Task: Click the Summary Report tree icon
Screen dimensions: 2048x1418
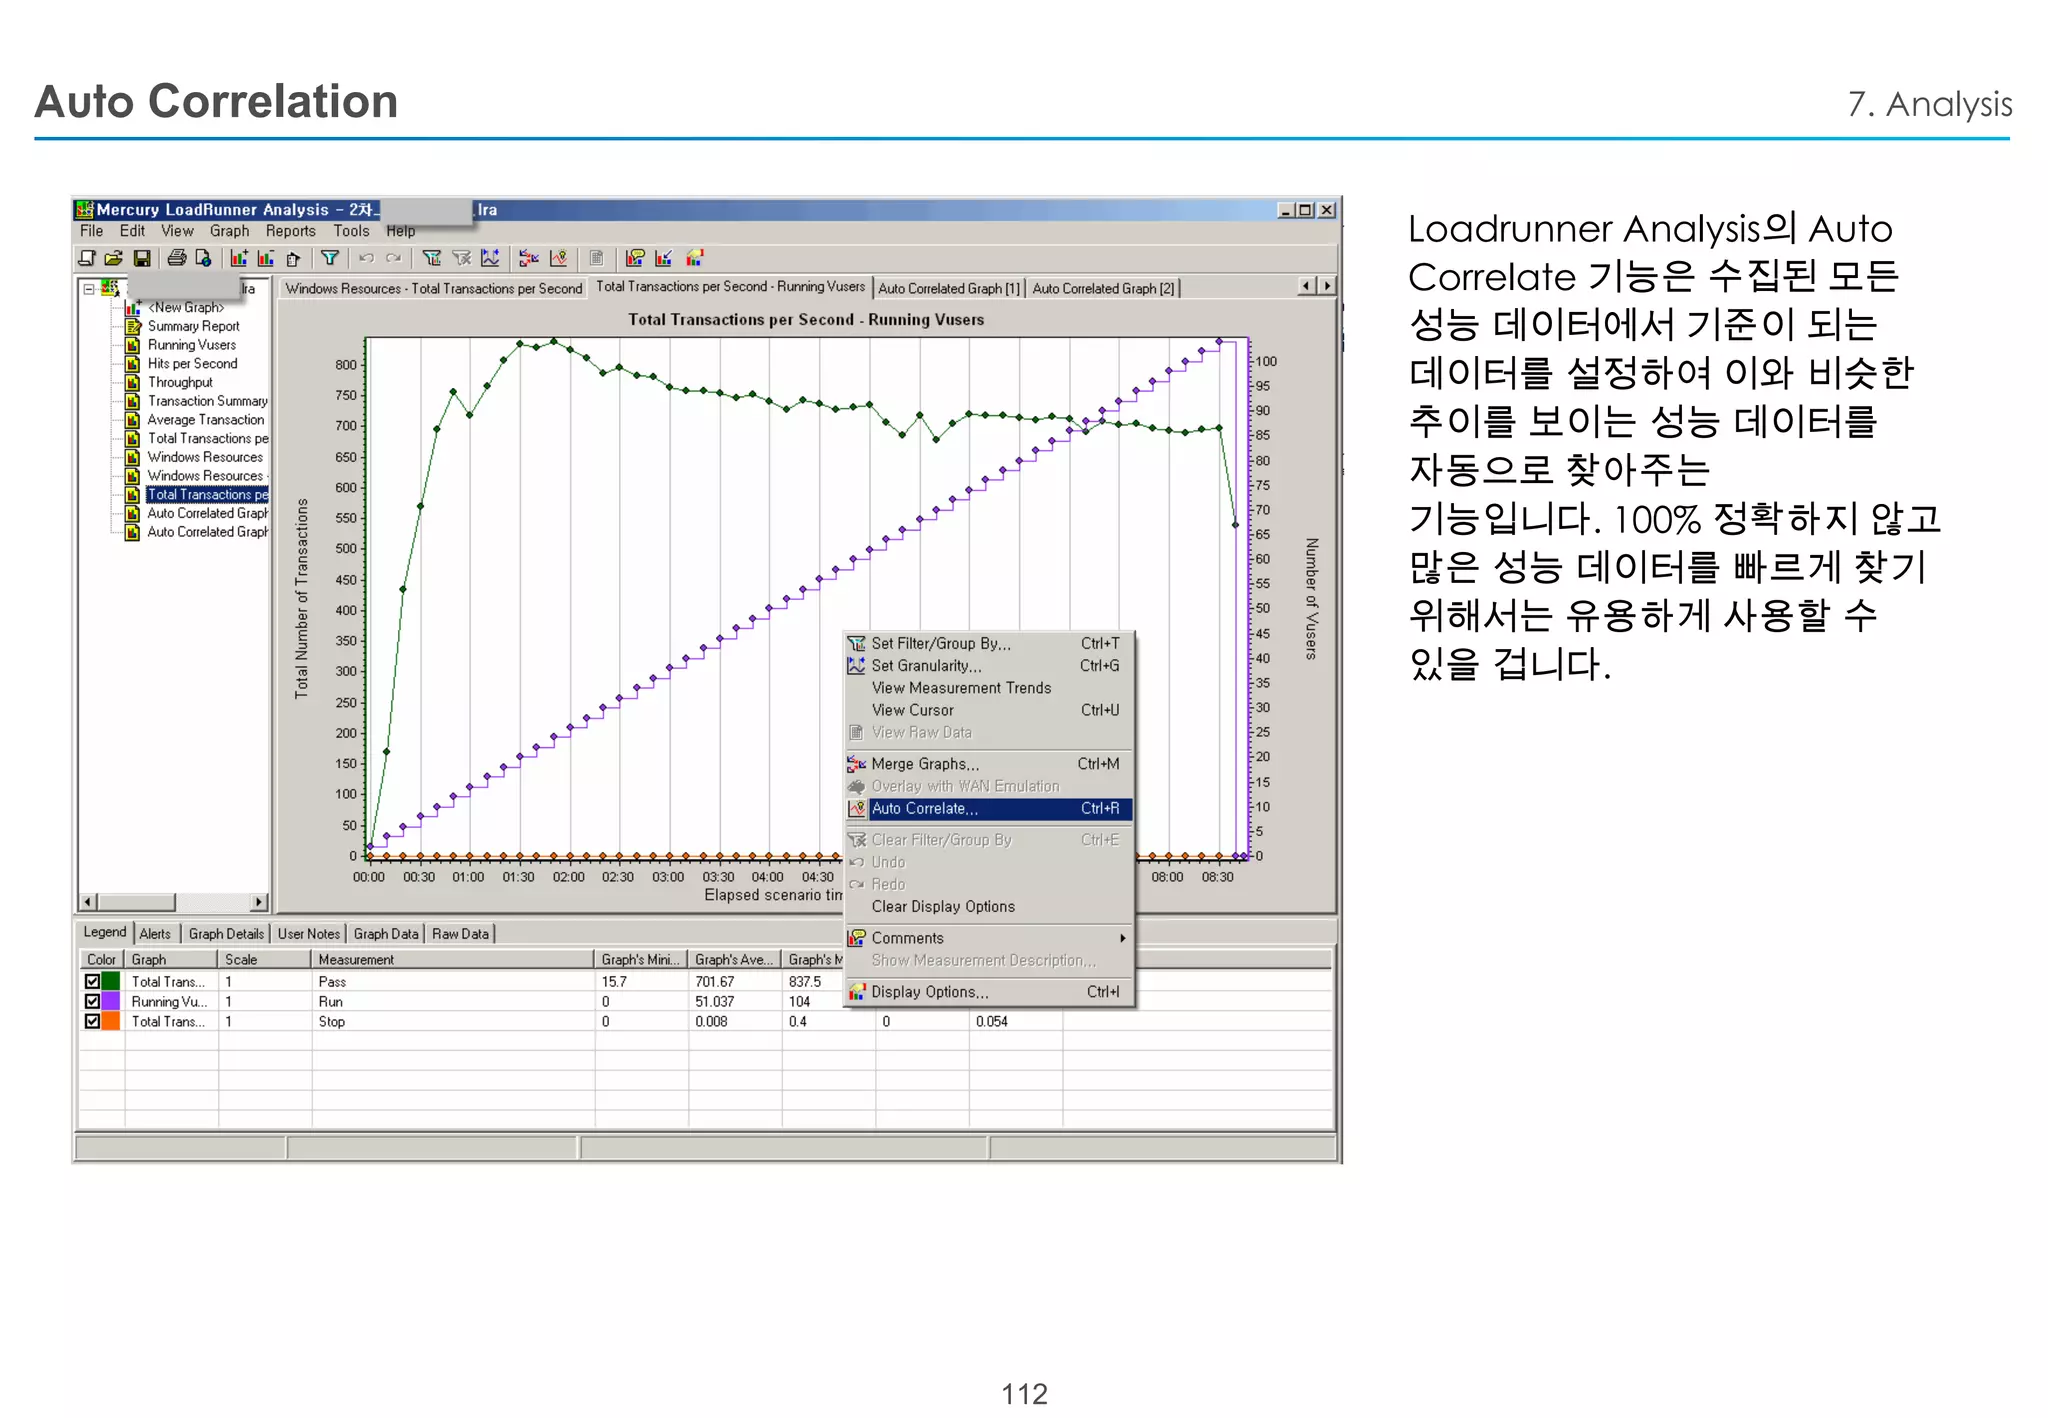Action: [132, 326]
